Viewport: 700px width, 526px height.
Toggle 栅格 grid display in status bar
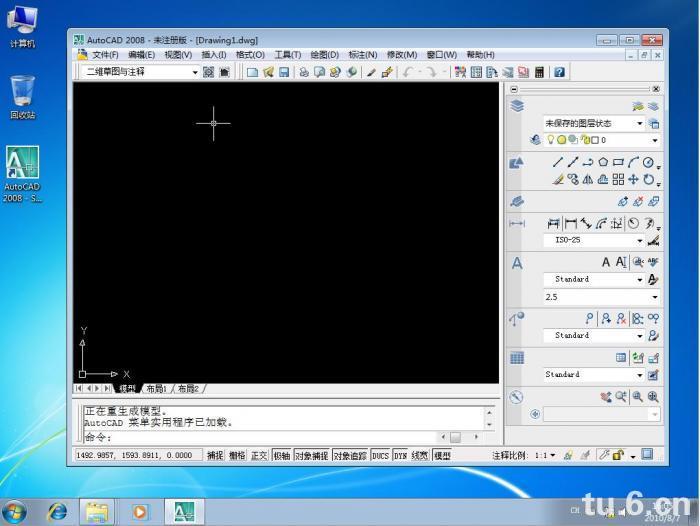[x=237, y=456]
